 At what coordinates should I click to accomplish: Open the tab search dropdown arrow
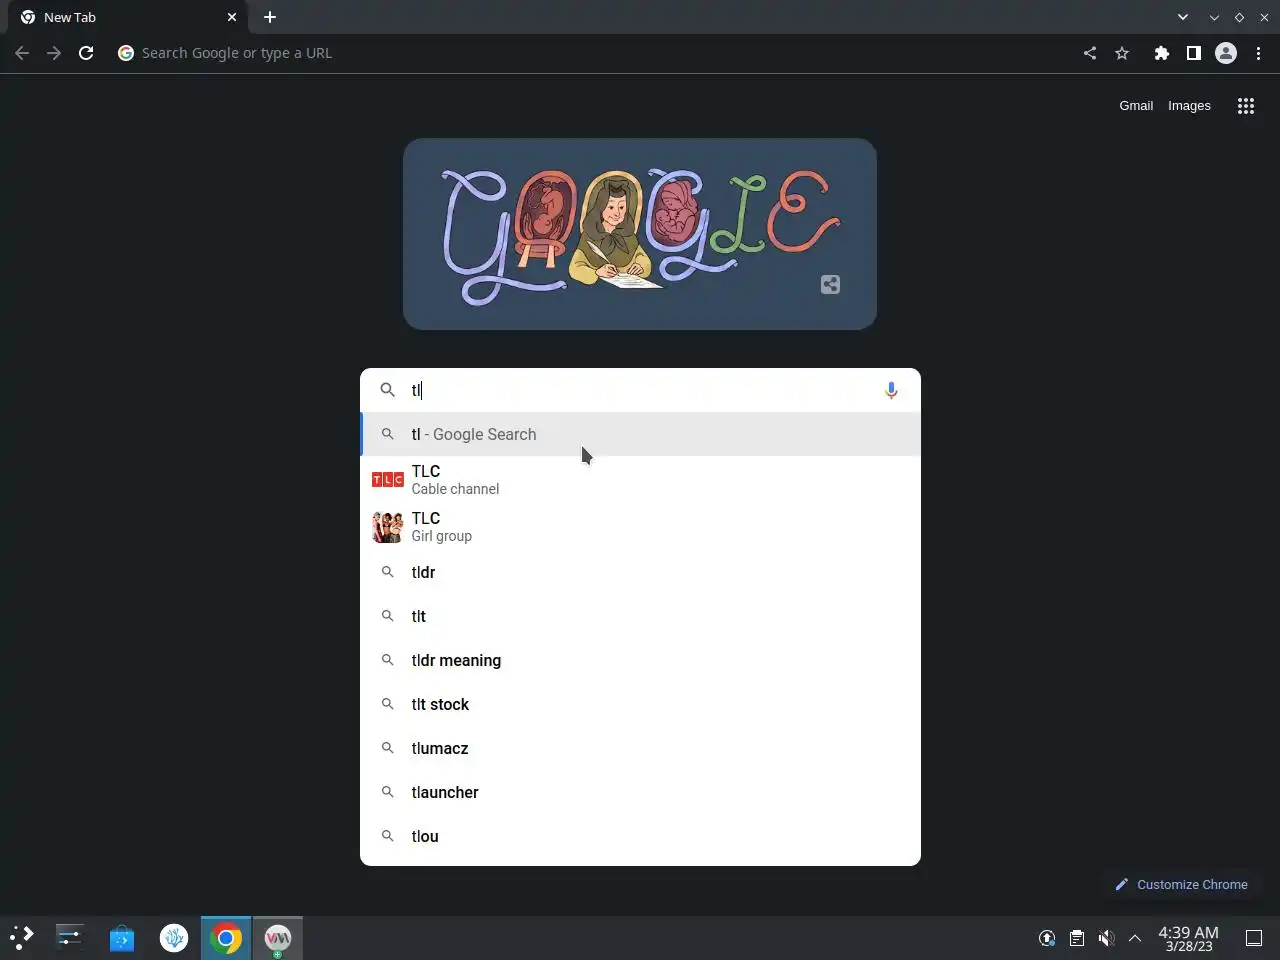pyautogui.click(x=1183, y=17)
